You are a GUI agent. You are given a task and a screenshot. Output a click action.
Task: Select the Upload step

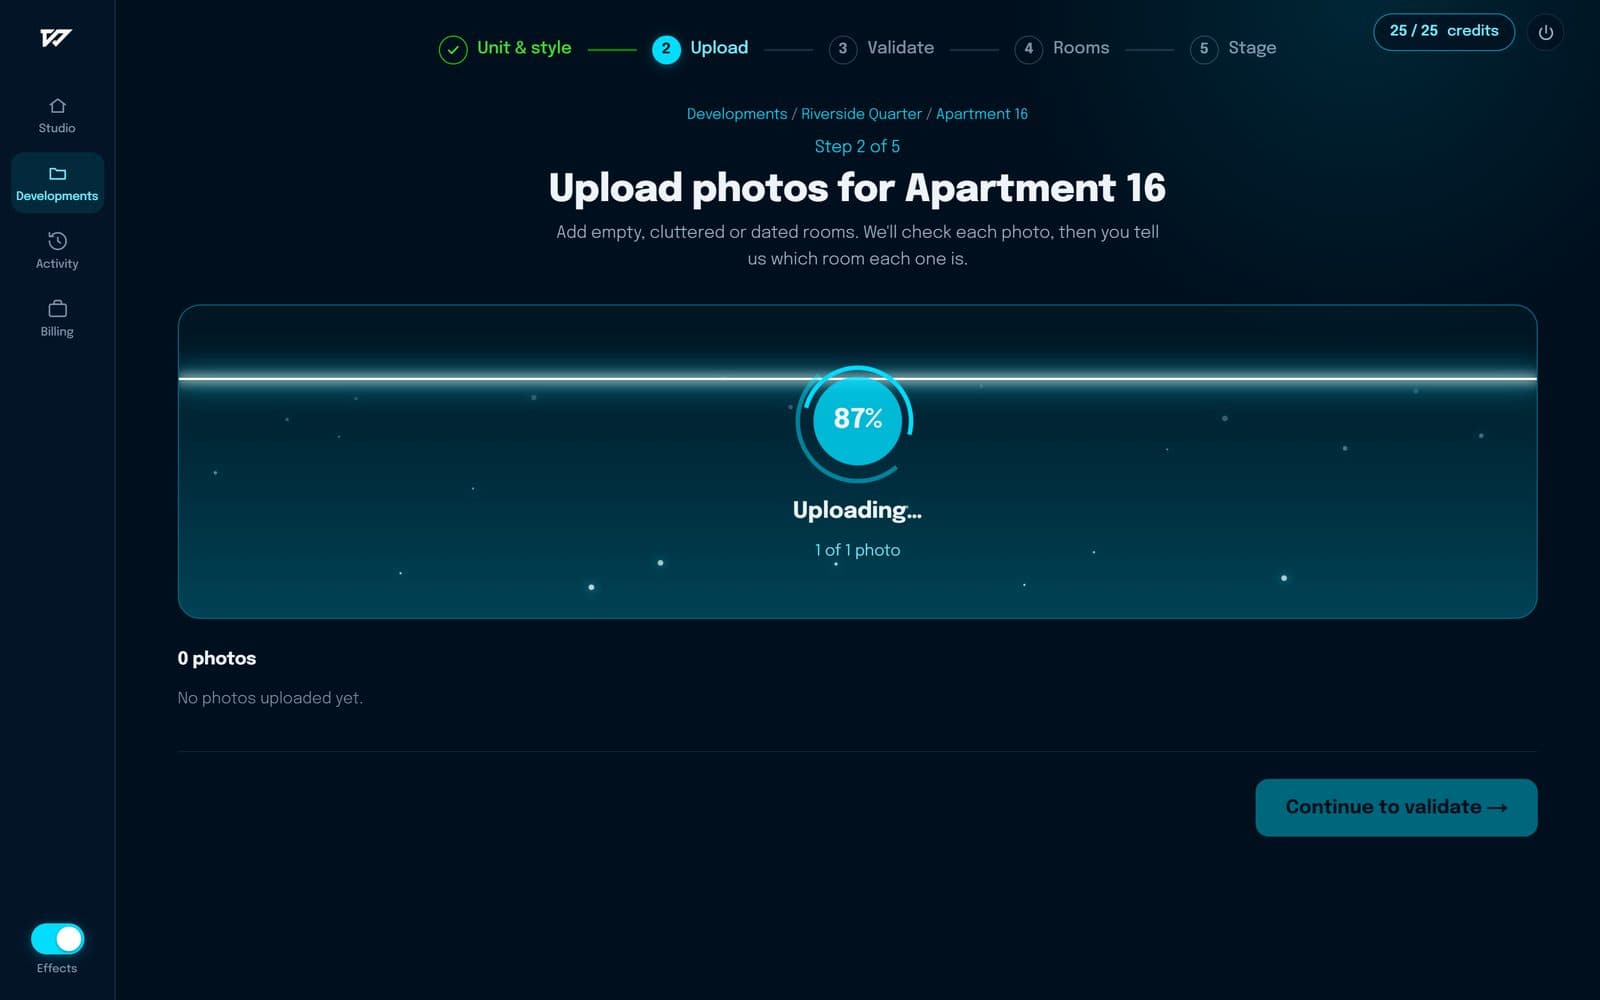(x=700, y=48)
